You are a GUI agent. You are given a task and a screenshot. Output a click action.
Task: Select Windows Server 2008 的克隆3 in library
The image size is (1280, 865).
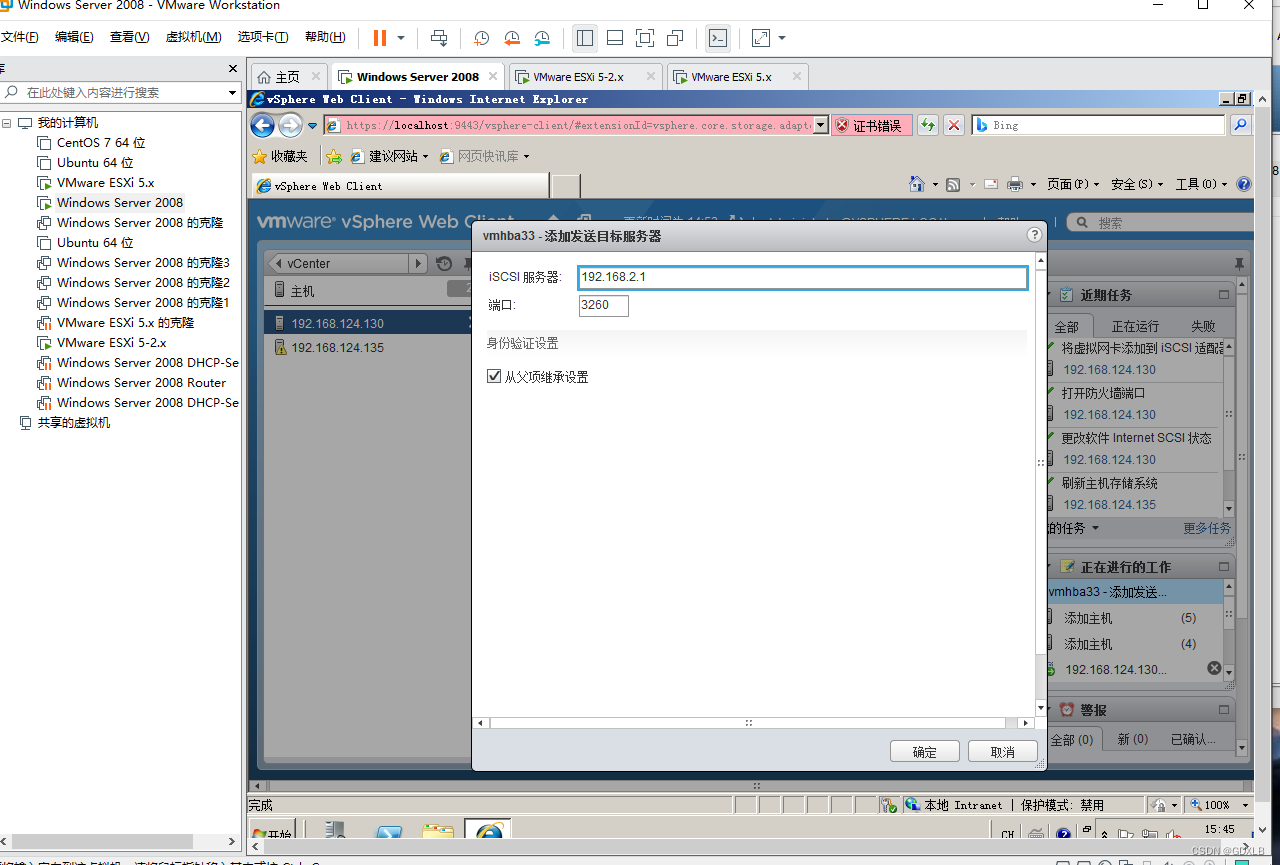[x=143, y=263]
